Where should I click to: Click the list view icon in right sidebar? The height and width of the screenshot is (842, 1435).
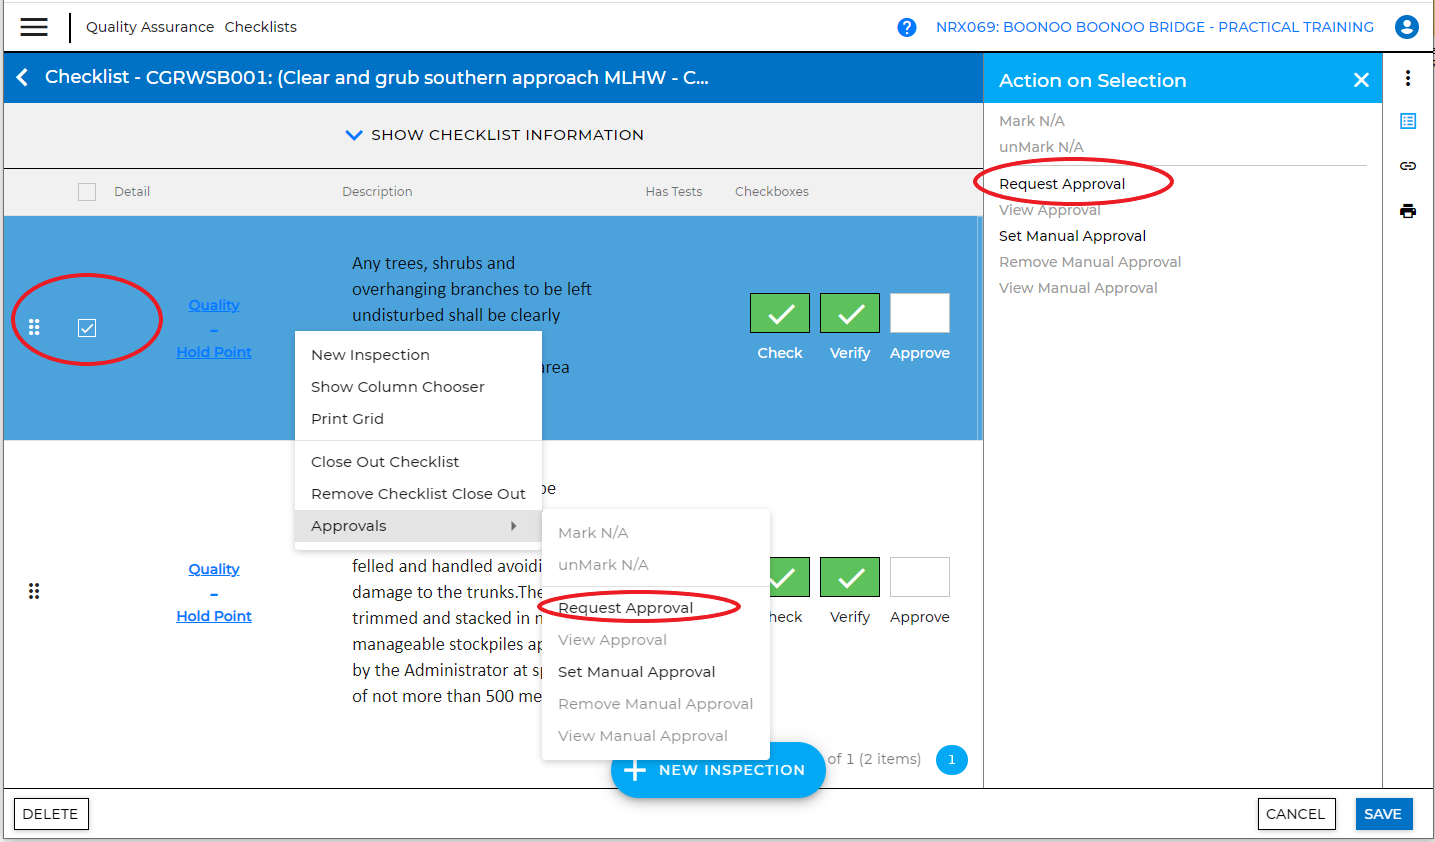1407,121
